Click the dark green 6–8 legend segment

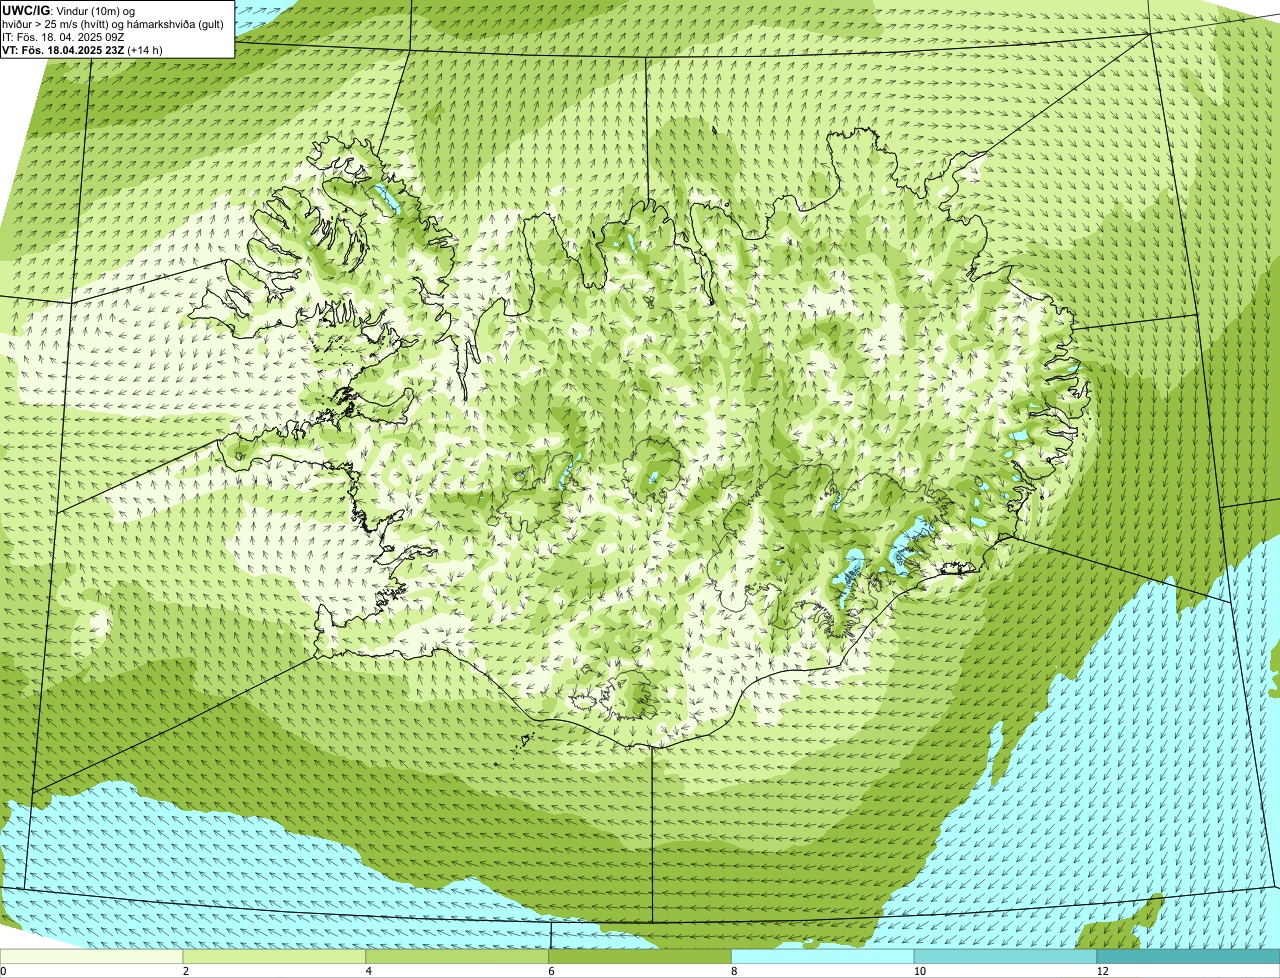[641, 957]
